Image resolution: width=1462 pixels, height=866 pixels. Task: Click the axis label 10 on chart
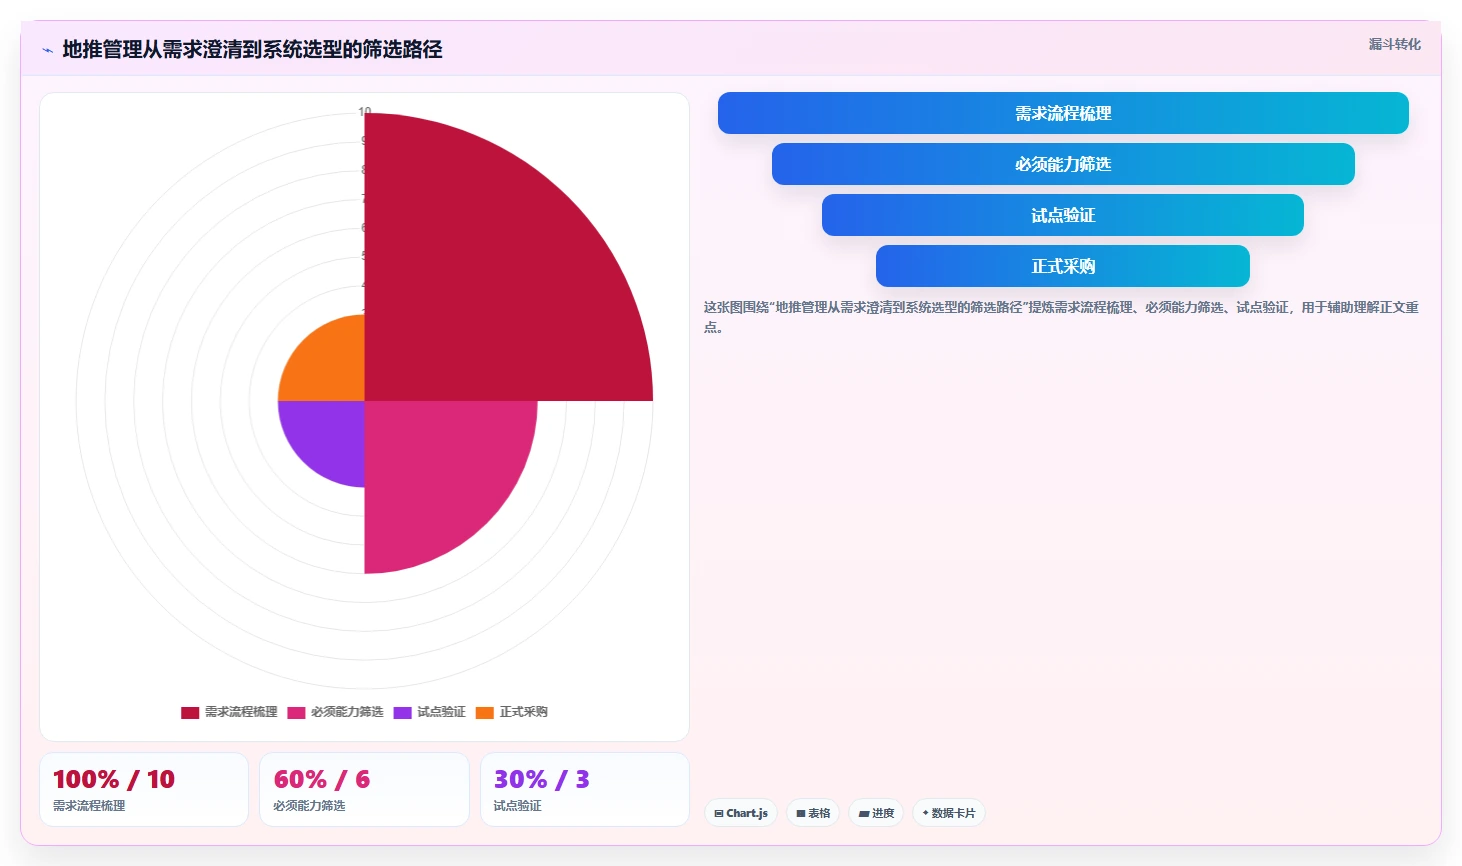coord(365,112)
